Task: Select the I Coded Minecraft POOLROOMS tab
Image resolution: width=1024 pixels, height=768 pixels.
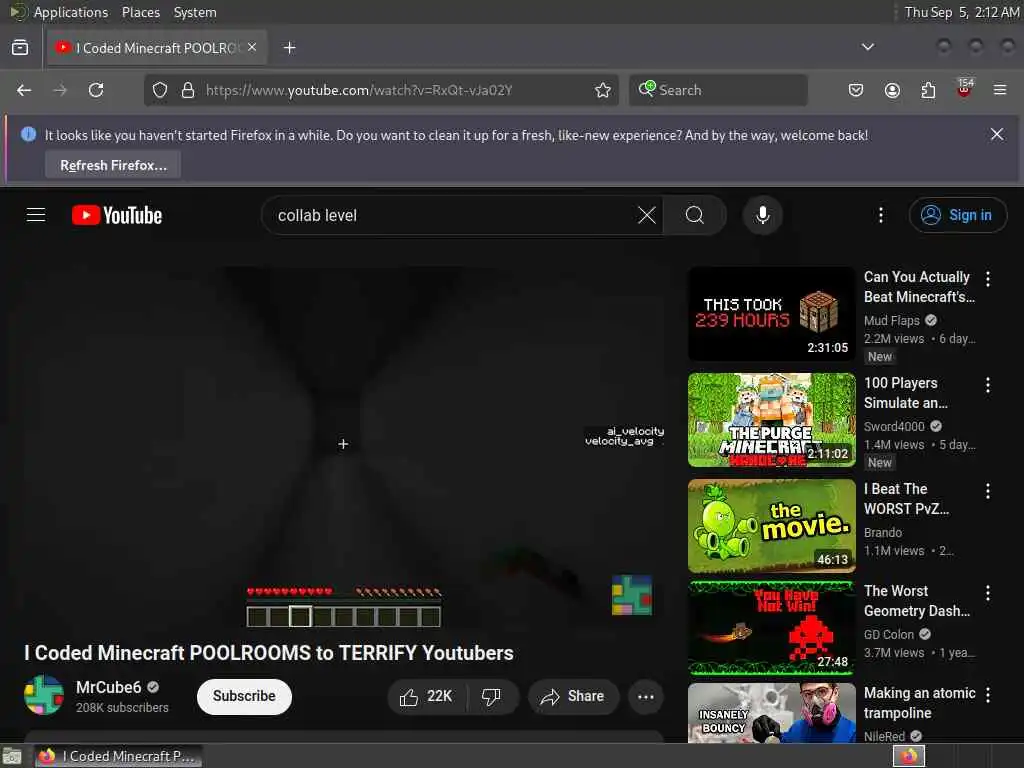Action: (x=157, y=48)
